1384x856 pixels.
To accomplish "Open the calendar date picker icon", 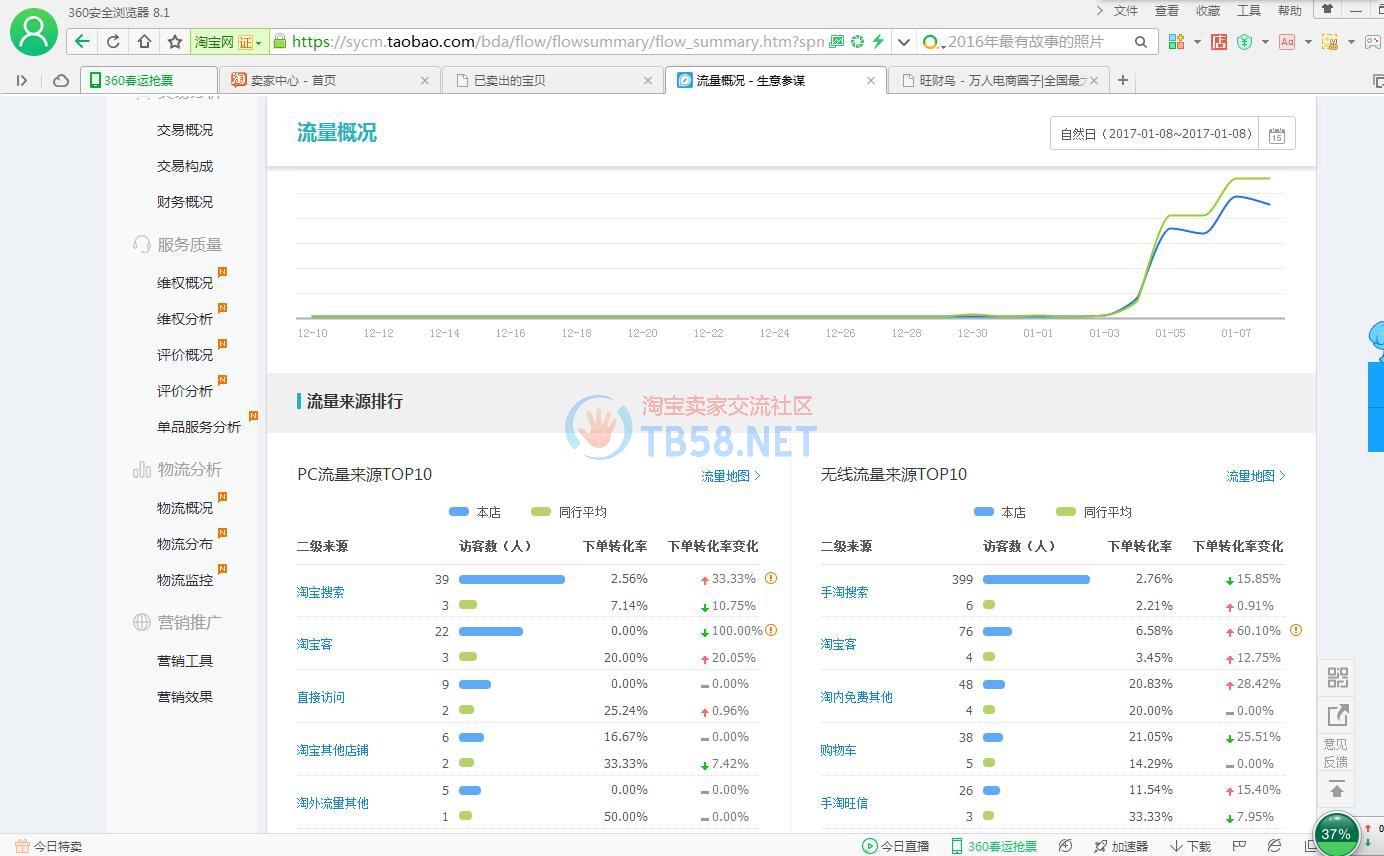I will click(1277, 134).
